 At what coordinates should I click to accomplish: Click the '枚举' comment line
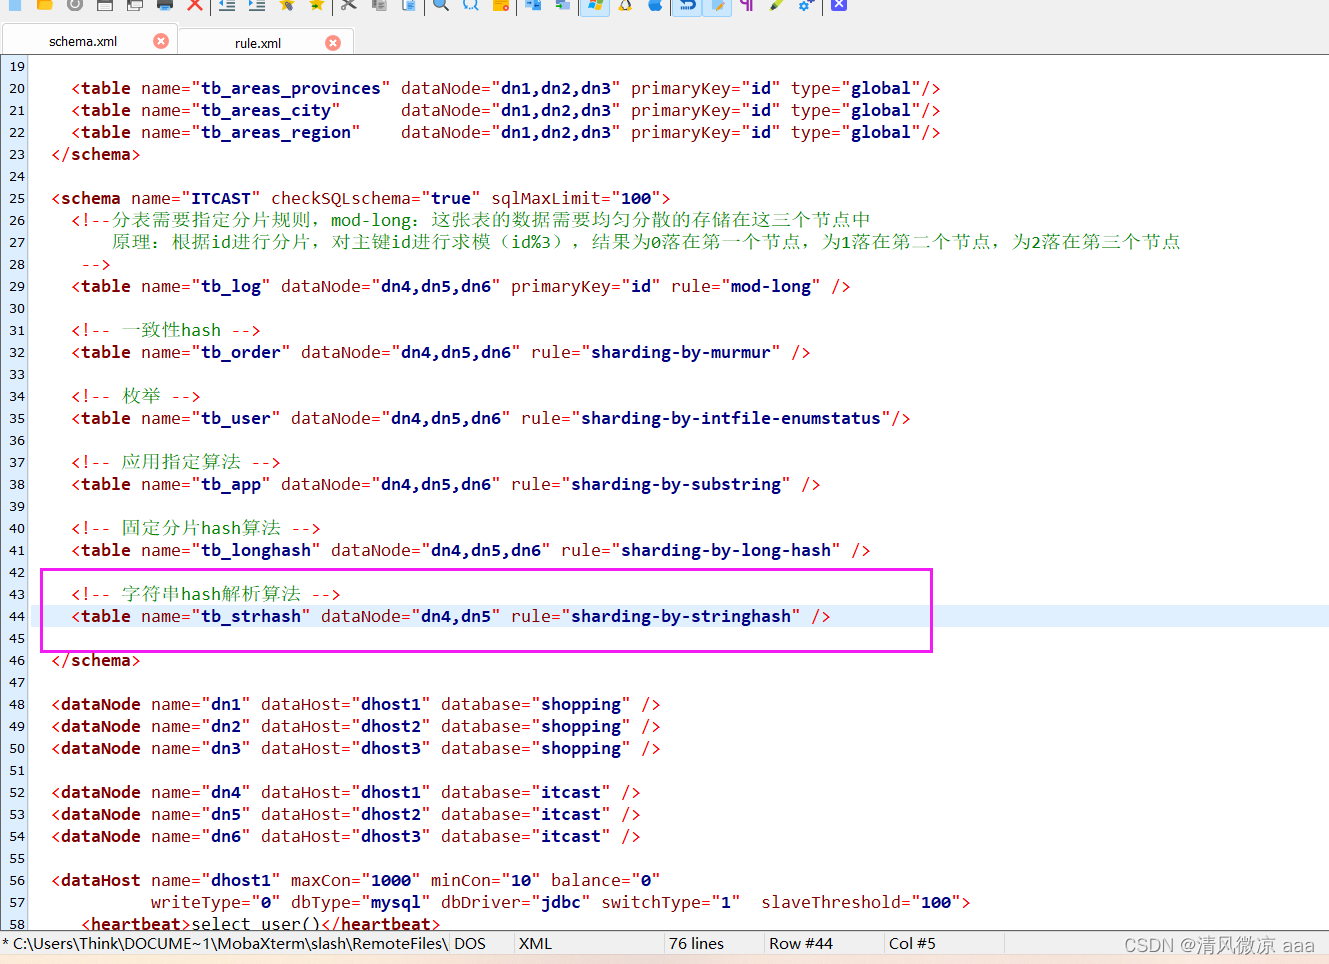coord(135,396)
